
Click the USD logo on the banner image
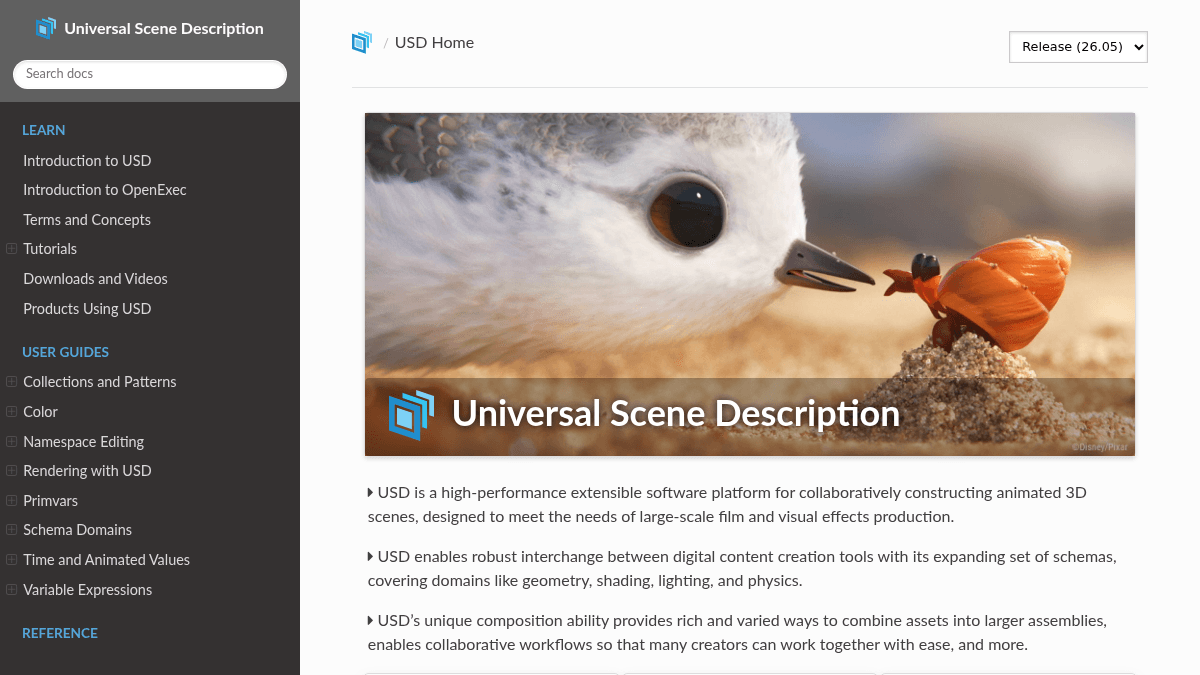(x=412, y=415)
